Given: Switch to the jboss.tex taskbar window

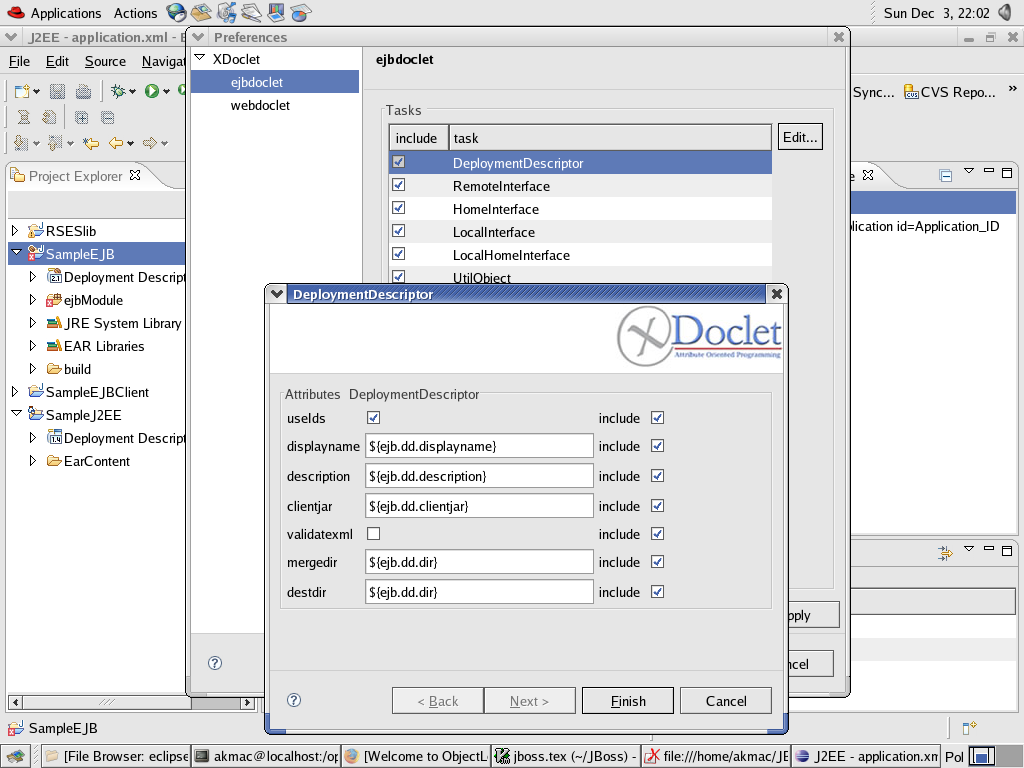Looking at the screenshot, I should pos(566,756).
